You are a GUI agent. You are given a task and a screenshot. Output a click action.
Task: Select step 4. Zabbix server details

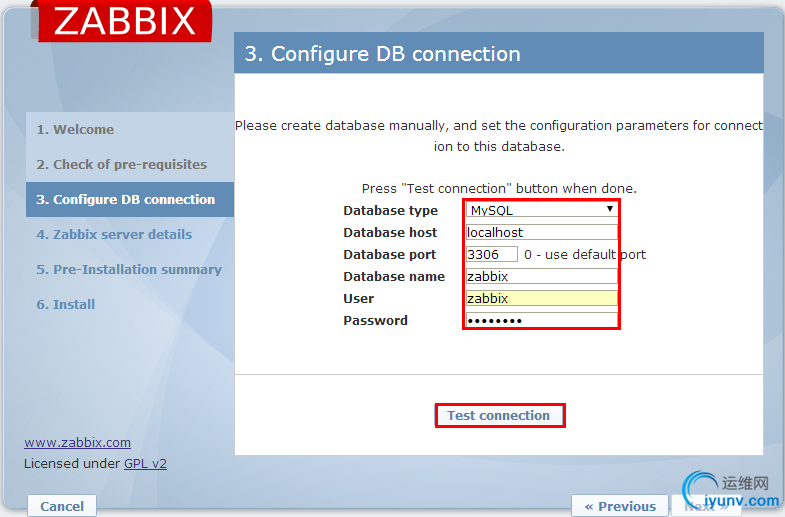coord(130,234)
